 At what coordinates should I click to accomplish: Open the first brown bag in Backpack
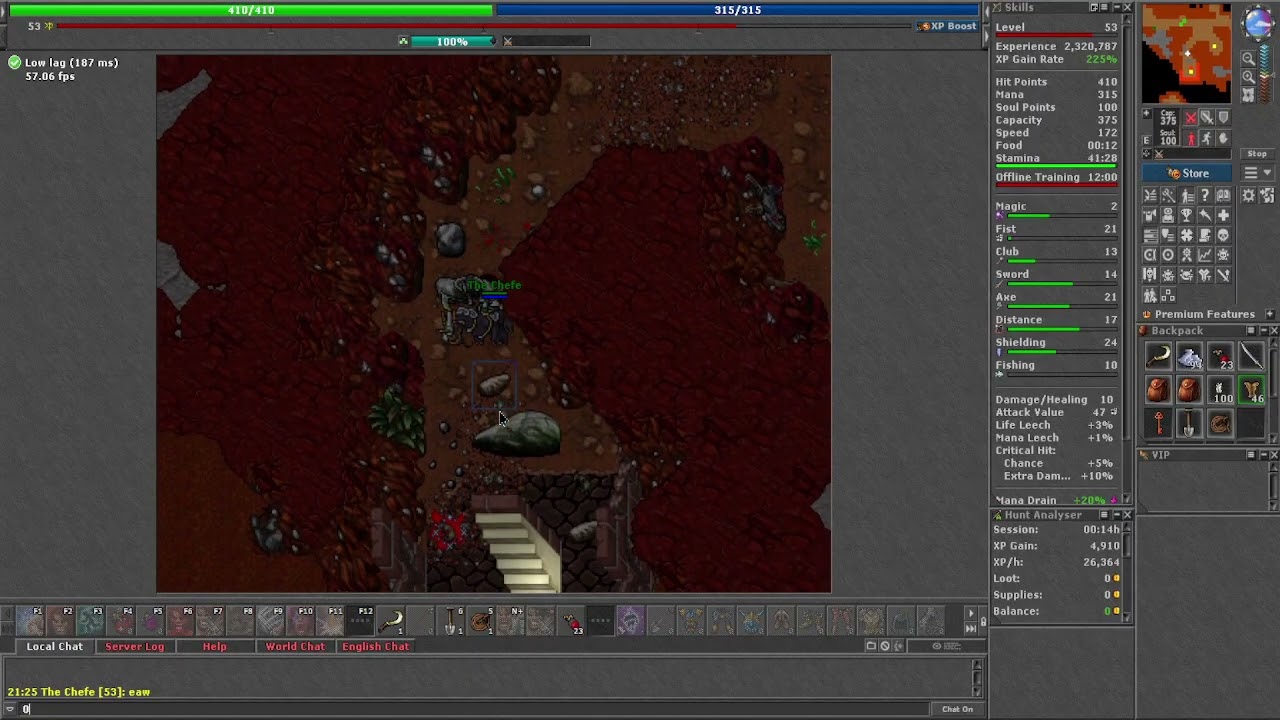(1158, 390)
